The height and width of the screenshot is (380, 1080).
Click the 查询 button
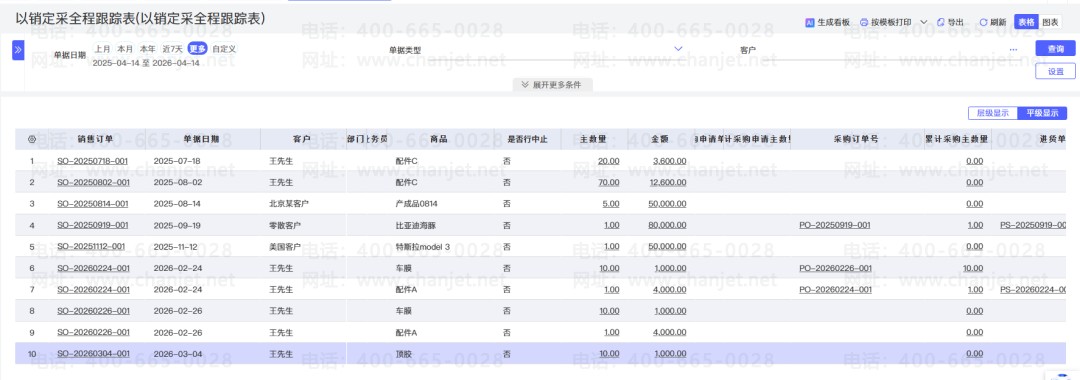[1055, 48]
